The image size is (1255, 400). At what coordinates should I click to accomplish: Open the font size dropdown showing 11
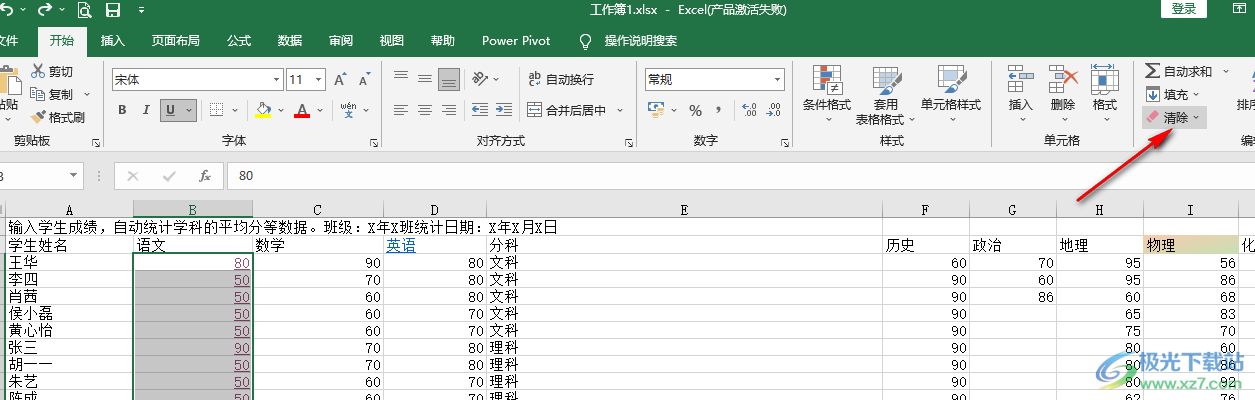pyautogui.click(x=318, y=79)
